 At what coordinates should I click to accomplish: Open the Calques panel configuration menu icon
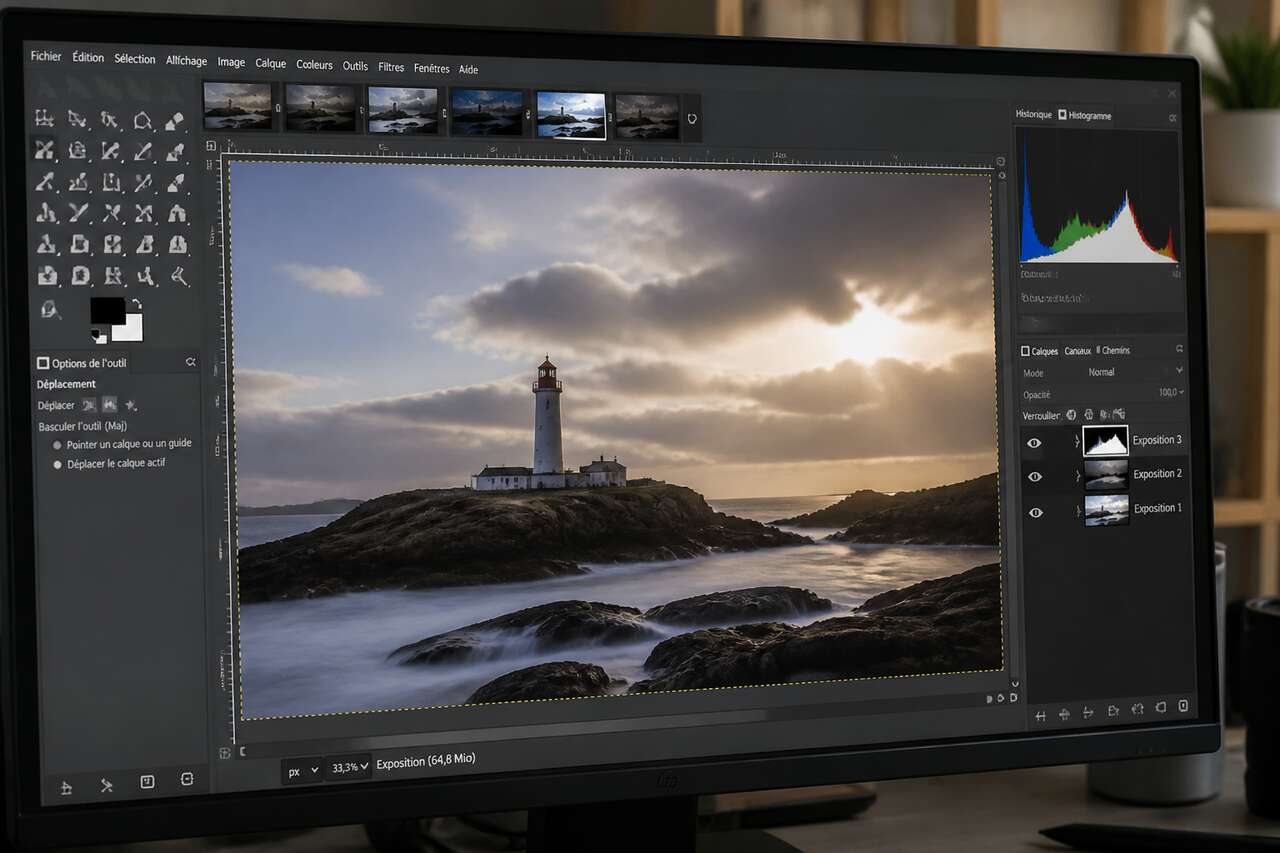[1179, 350]
